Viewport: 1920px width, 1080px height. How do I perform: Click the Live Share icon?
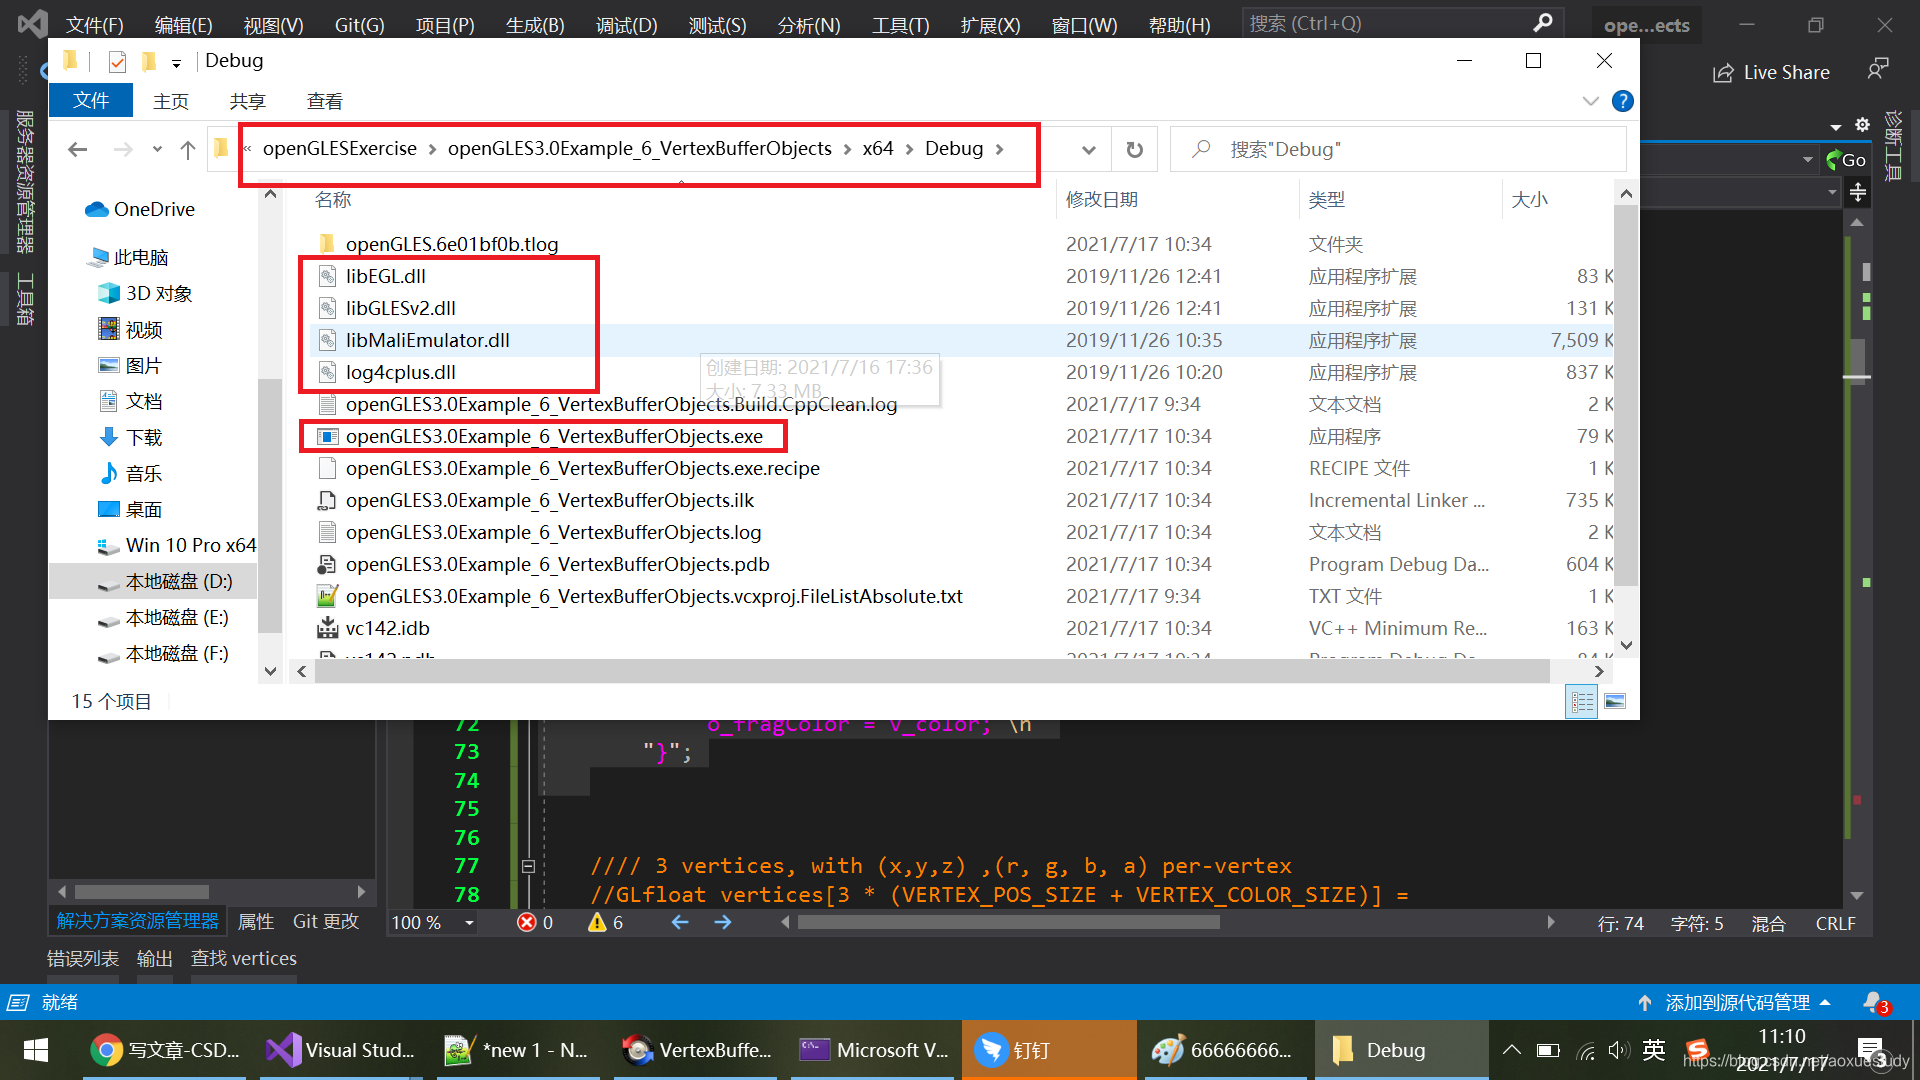click(x=1723, y=73)
